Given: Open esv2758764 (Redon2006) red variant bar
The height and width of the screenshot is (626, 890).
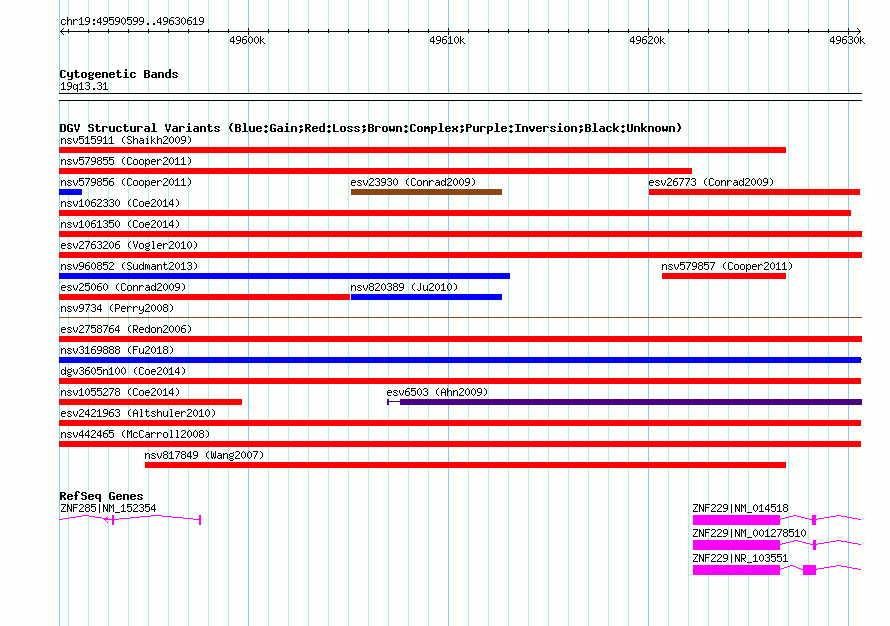Looking at the screenshot, I should [460, 339].
